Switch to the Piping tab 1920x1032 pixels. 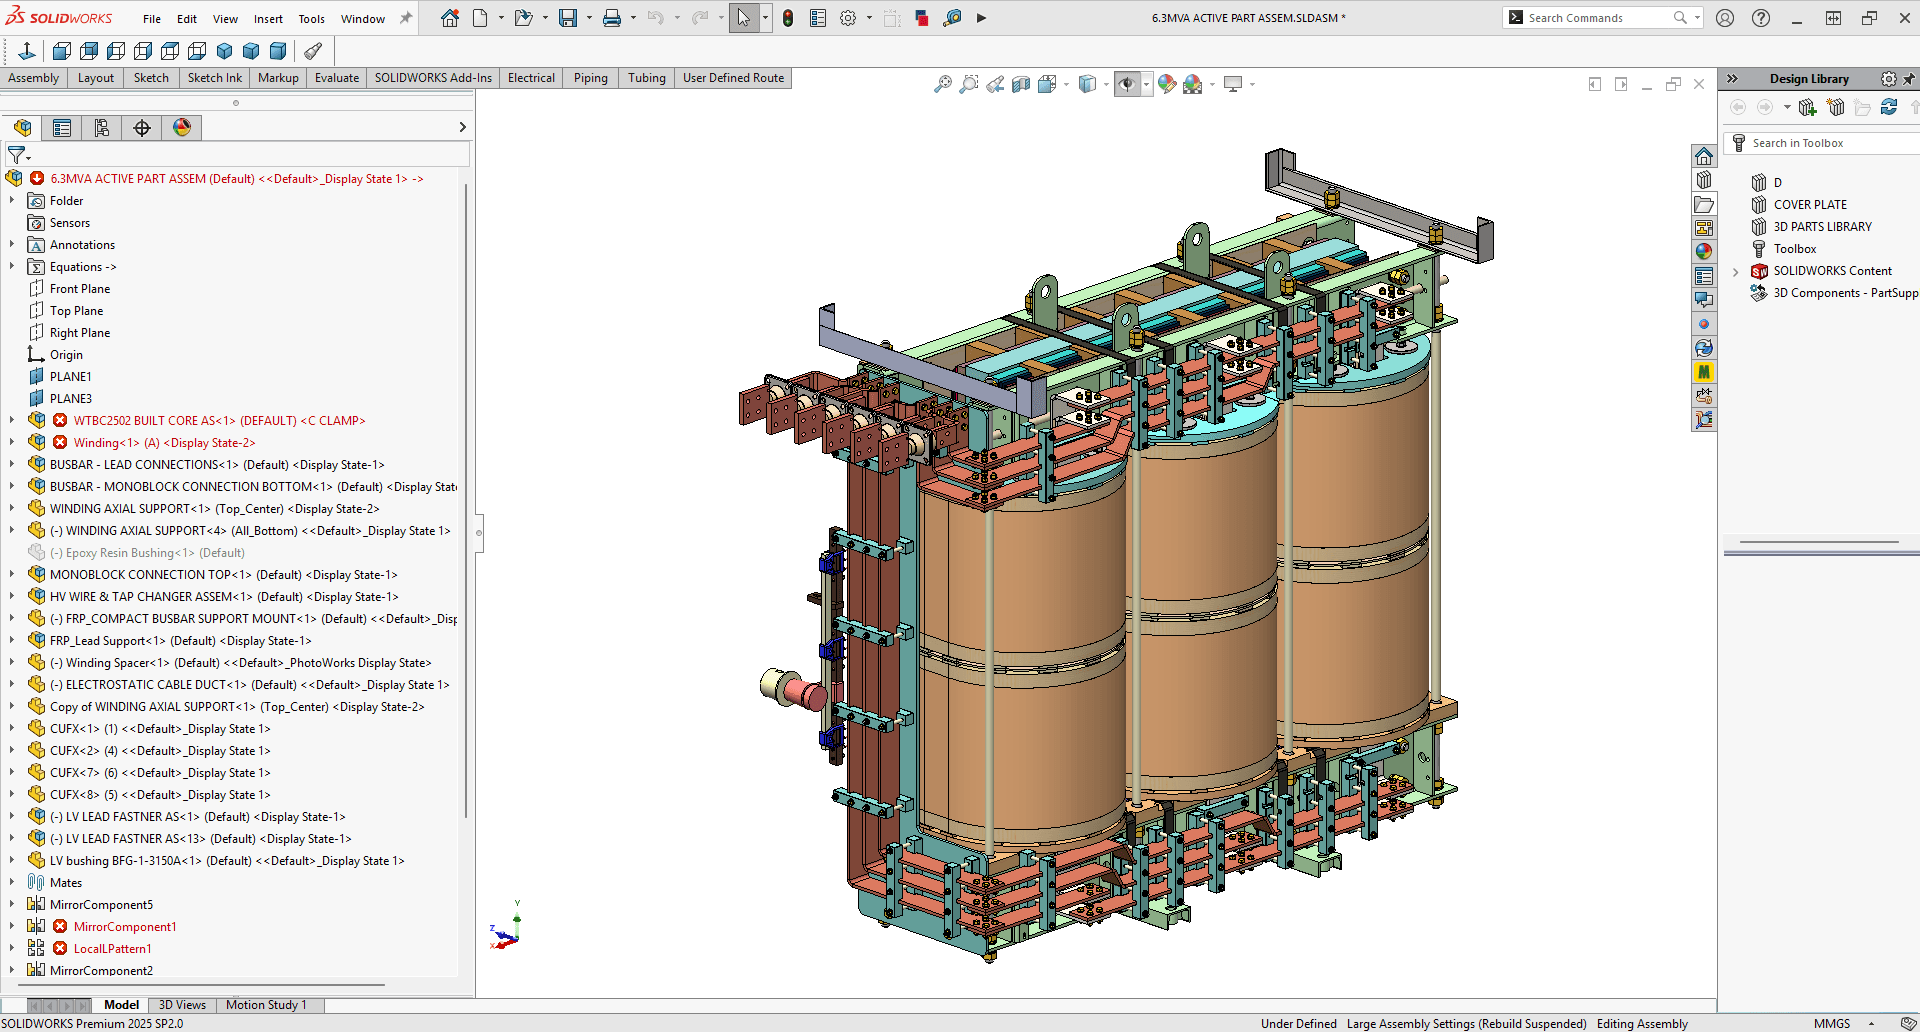tap(590, 77)
